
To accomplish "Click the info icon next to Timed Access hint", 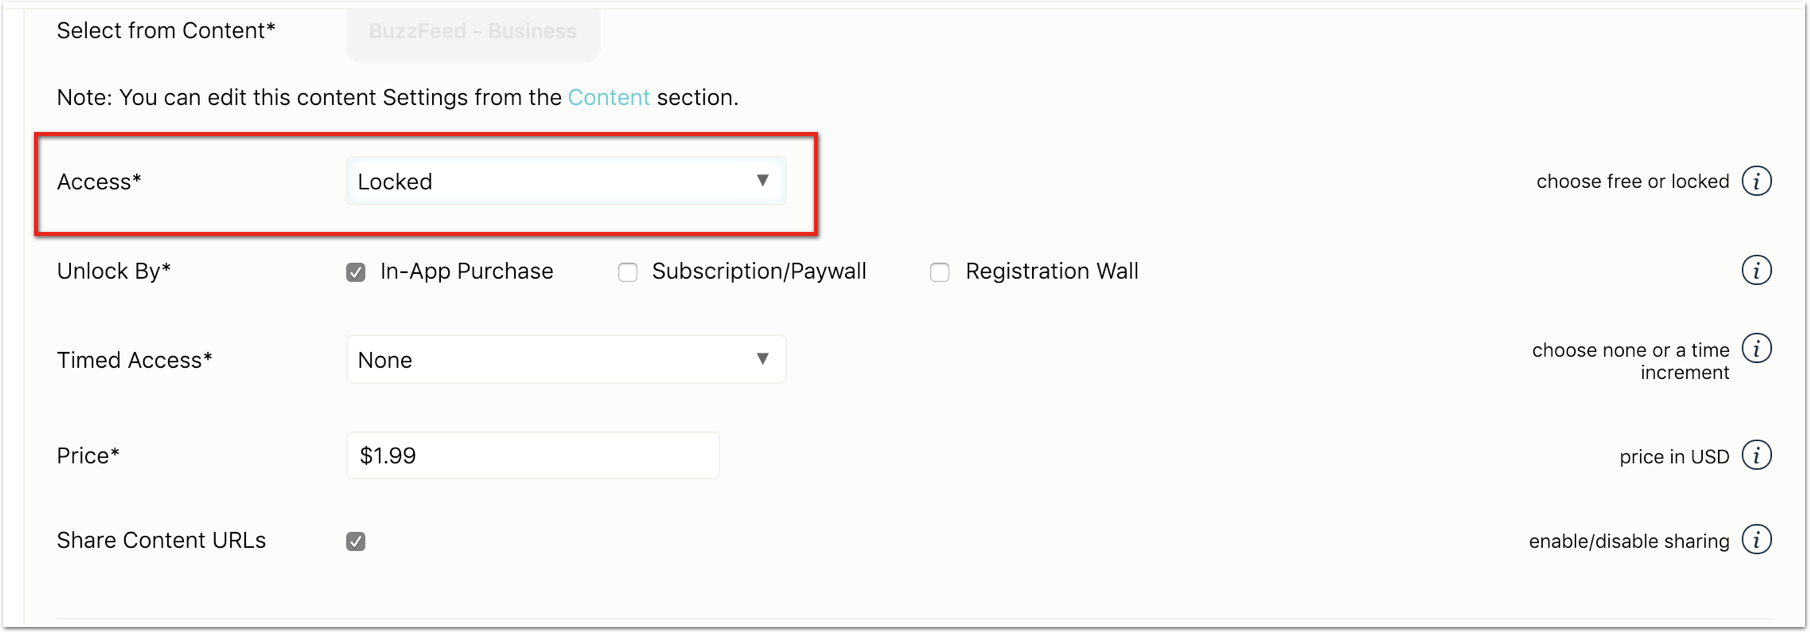I will [1756, 348].
